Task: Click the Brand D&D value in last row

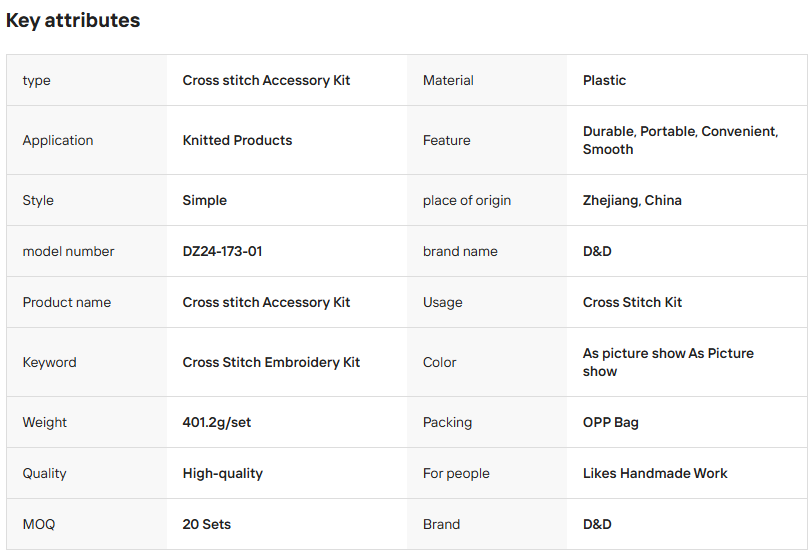Action: pos(597,524)
